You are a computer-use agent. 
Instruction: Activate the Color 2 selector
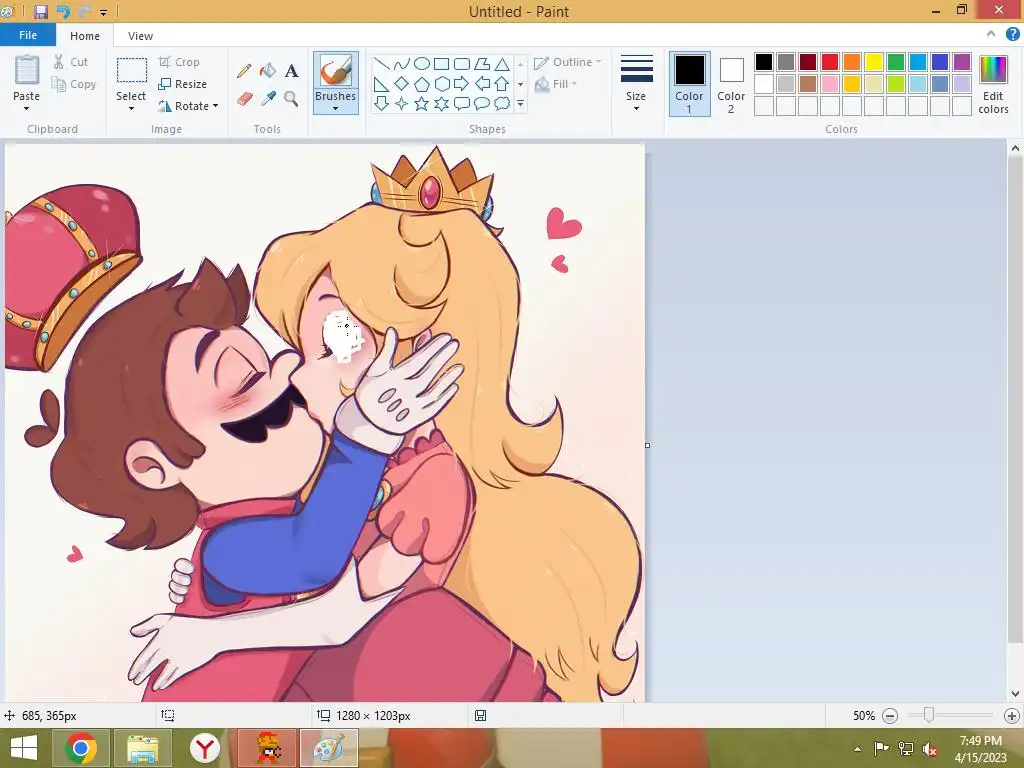click(x=731, y=84)
